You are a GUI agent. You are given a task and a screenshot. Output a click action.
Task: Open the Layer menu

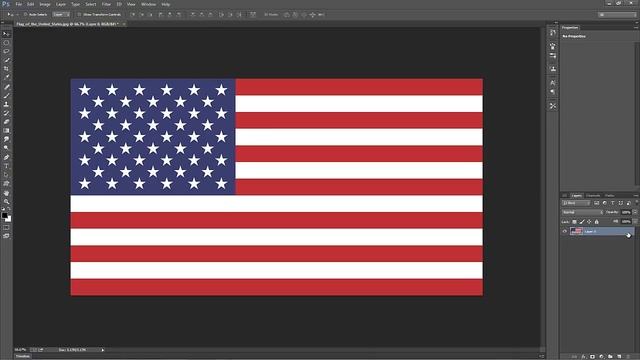(61, 4)
